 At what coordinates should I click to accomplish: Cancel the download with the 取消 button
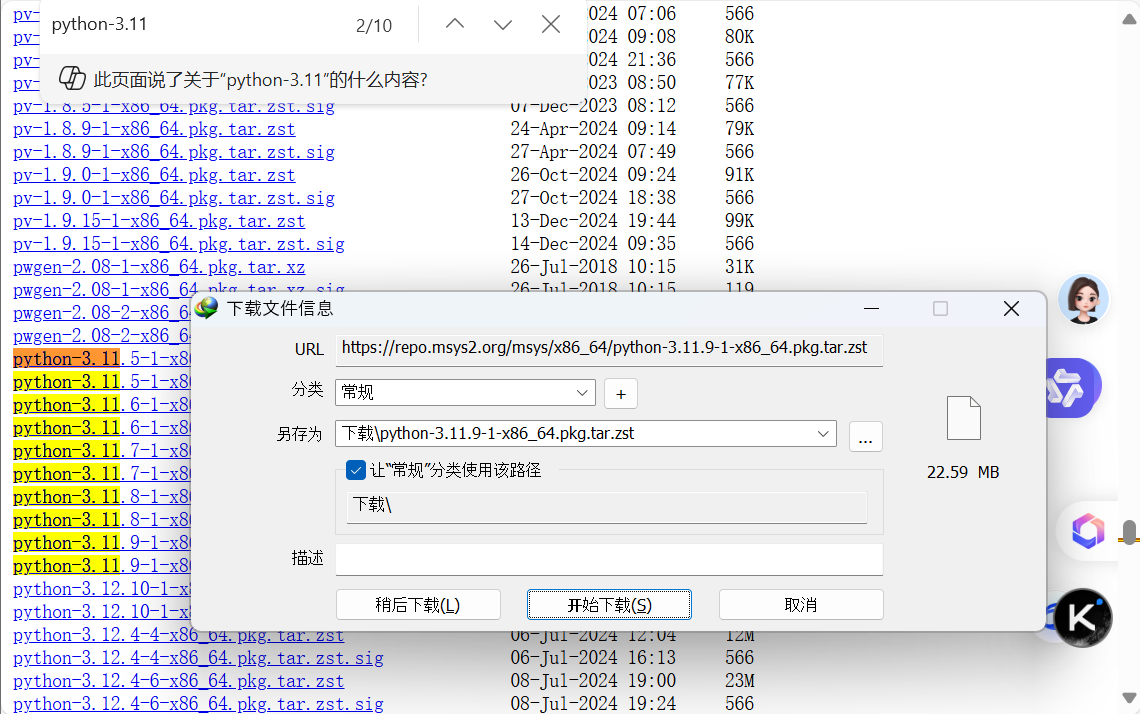tap(800, 605)
